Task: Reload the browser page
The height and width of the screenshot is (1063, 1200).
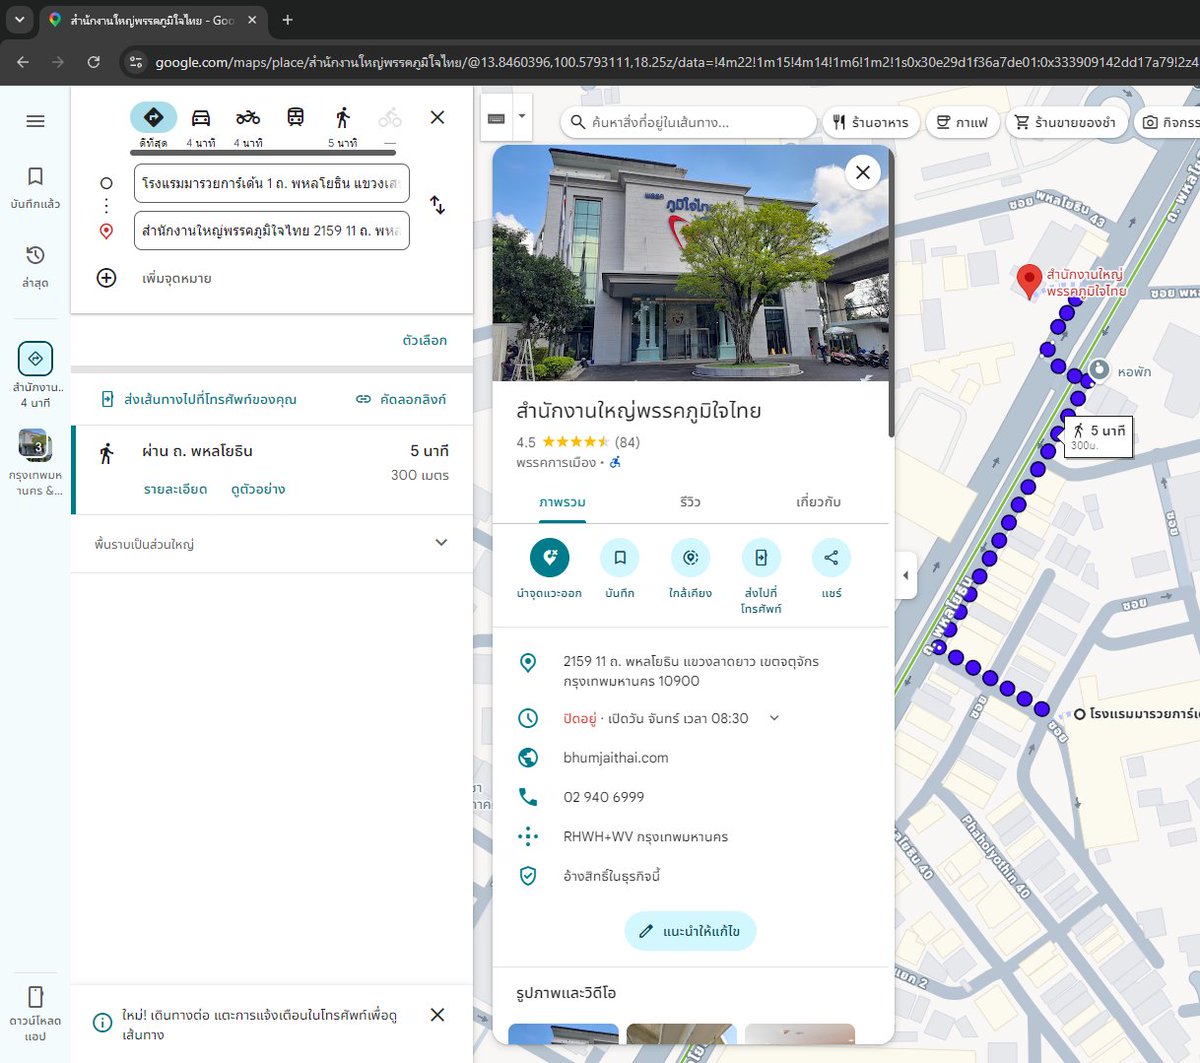Action: 93,62
